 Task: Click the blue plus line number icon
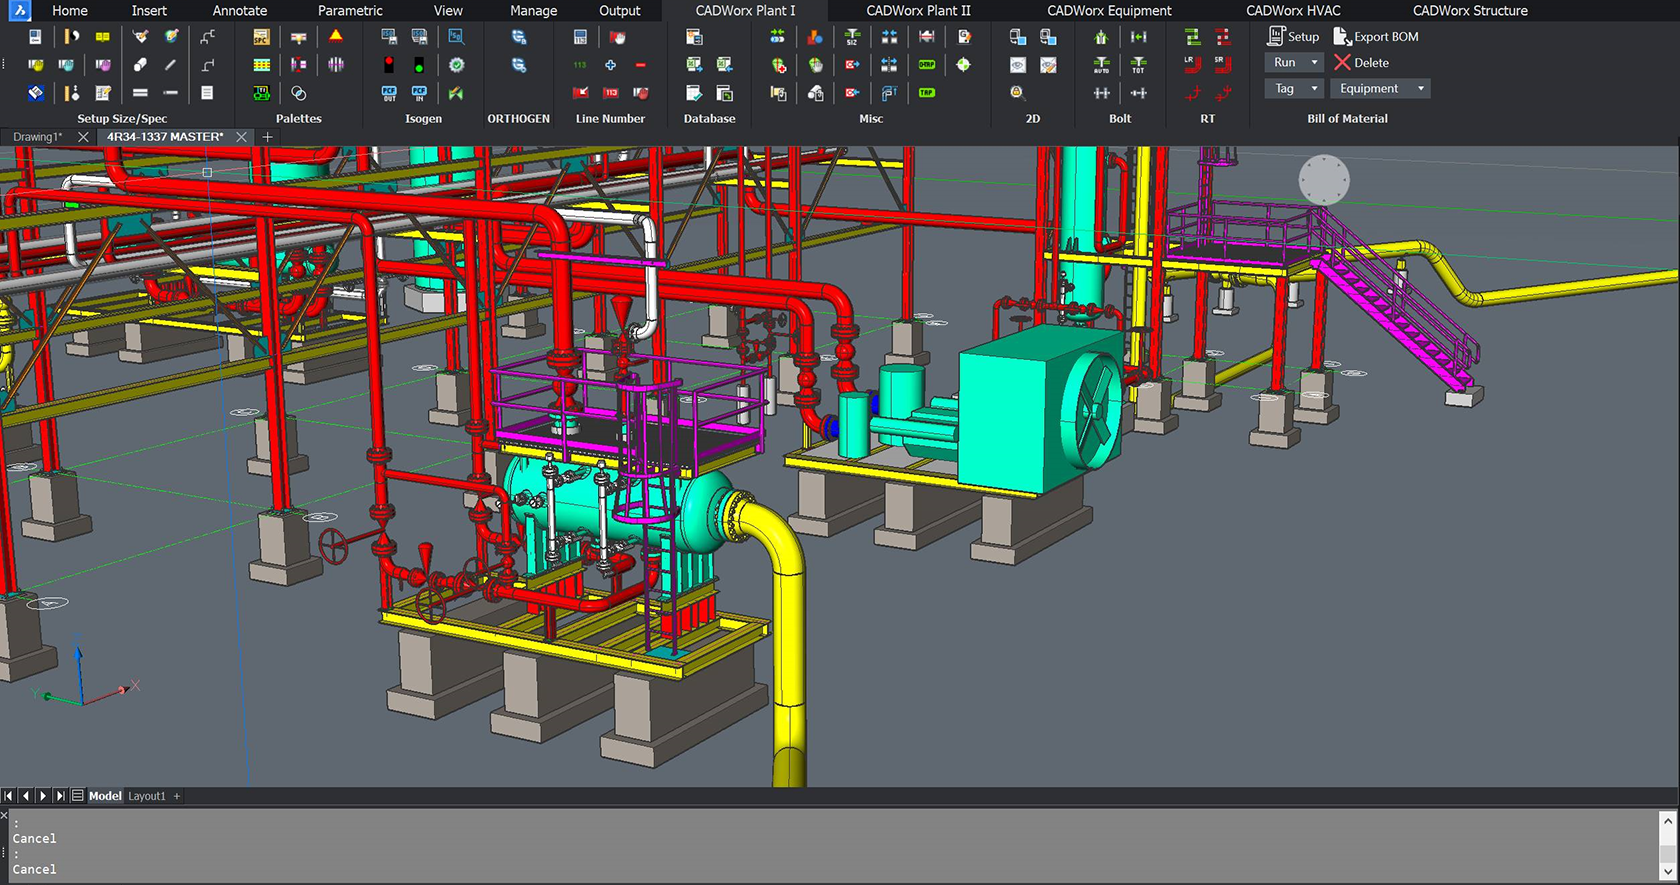(610, 65)
